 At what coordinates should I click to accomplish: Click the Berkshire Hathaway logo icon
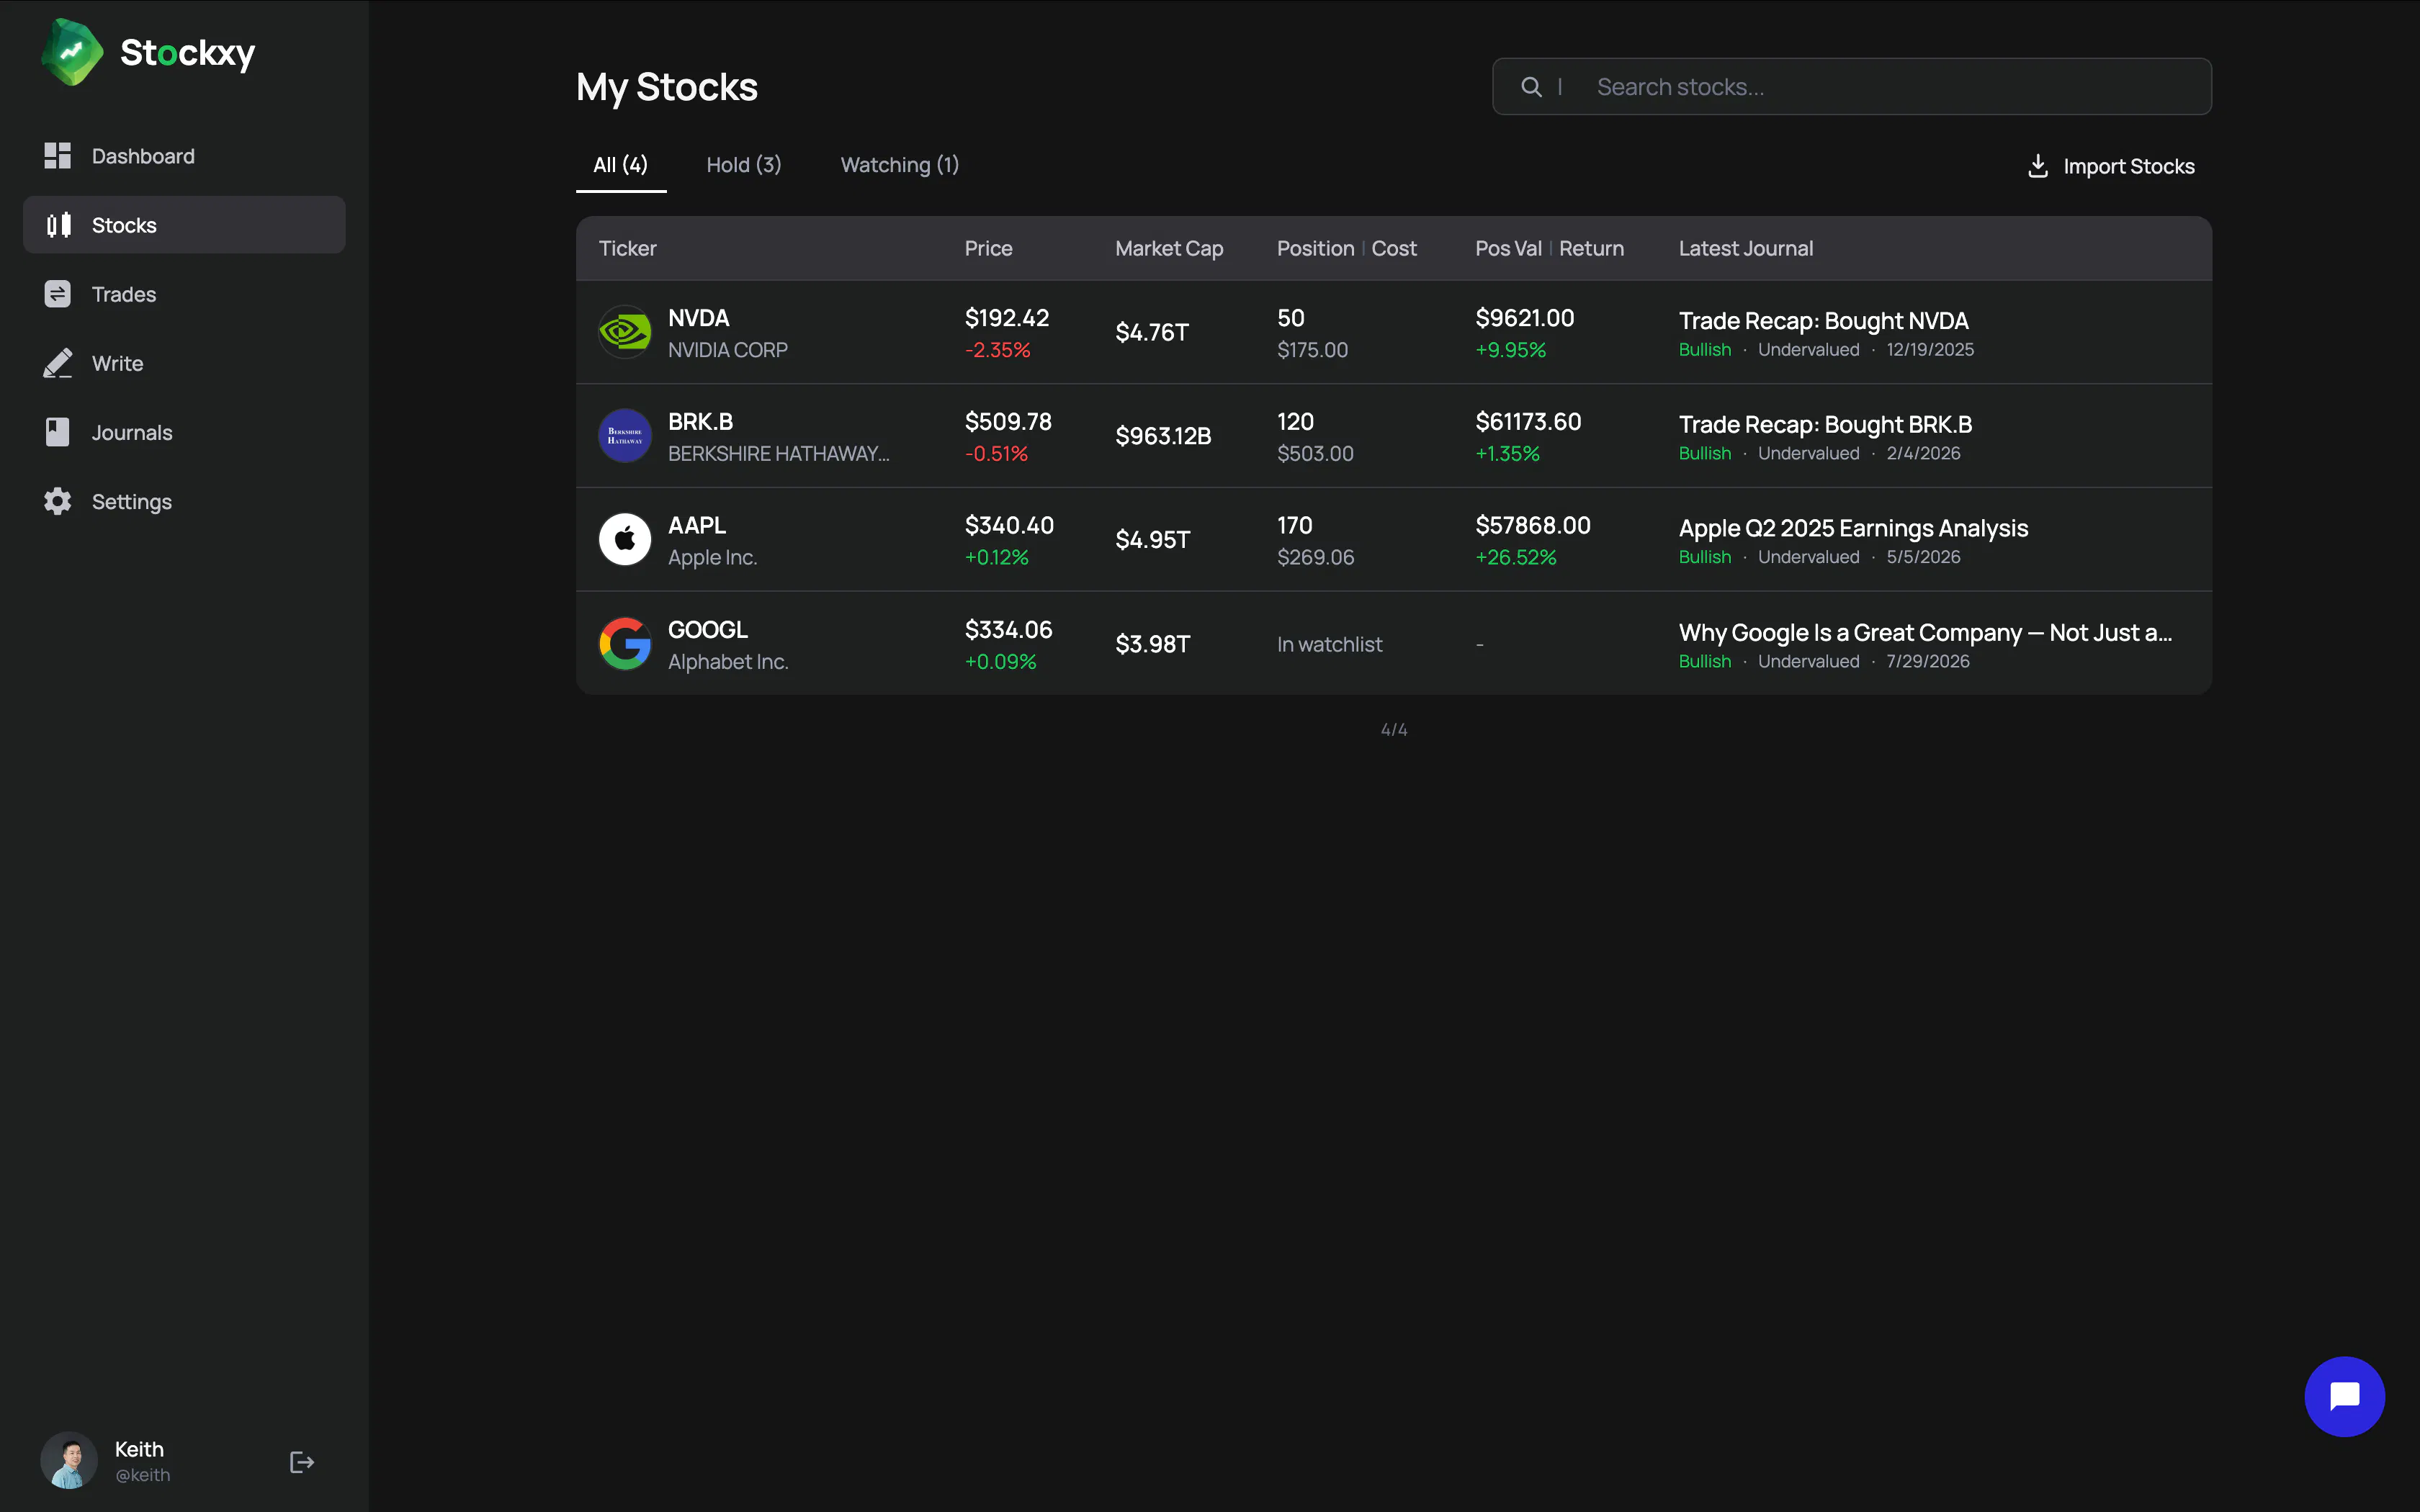click(625, 435)
